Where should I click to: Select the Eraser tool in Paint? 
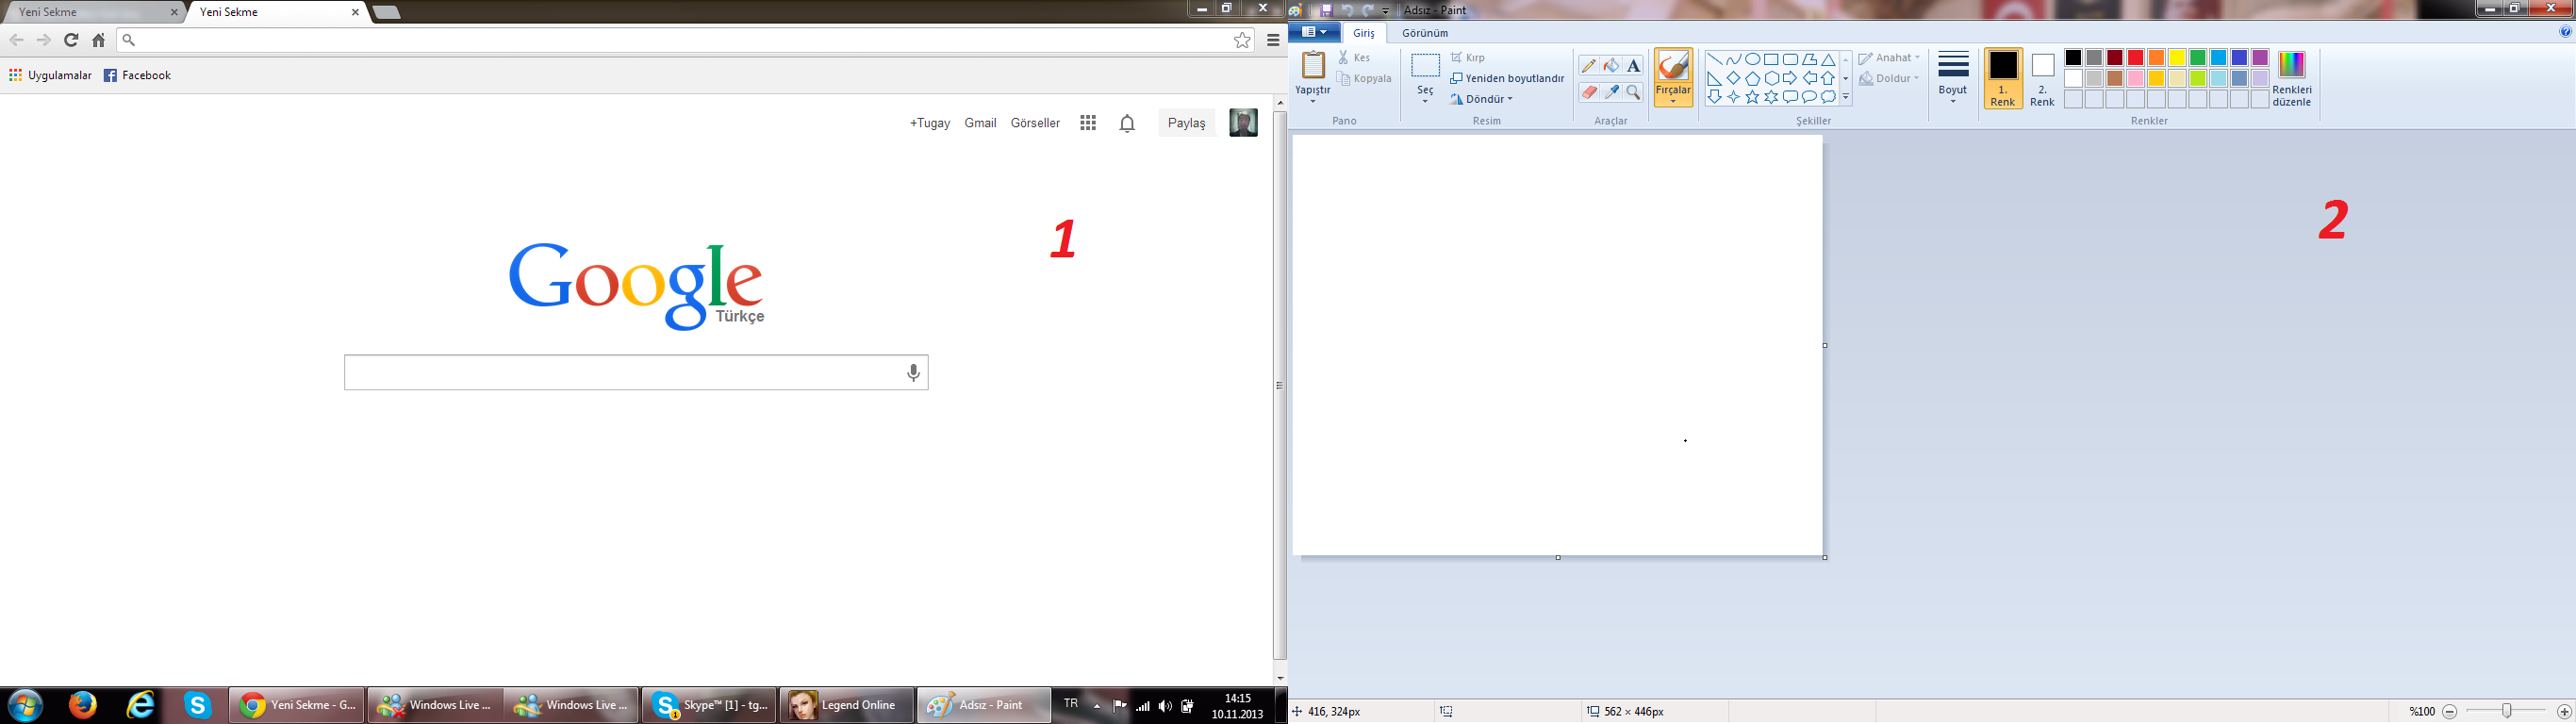(x=1589, y=92)
